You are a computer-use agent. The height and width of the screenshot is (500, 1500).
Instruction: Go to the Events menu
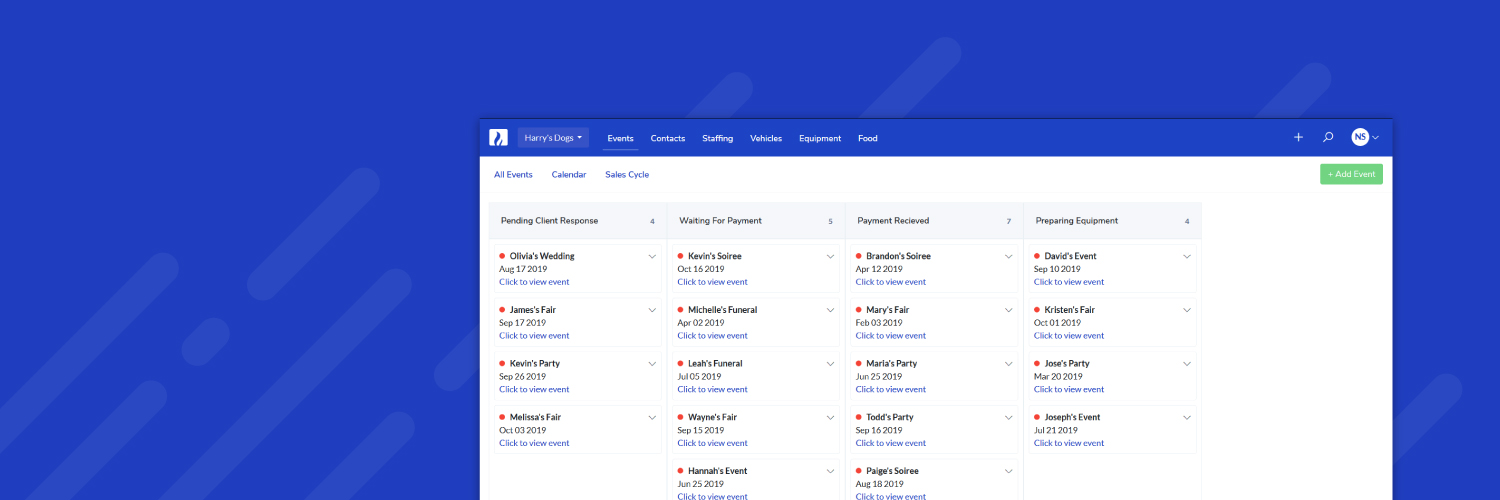620,138
